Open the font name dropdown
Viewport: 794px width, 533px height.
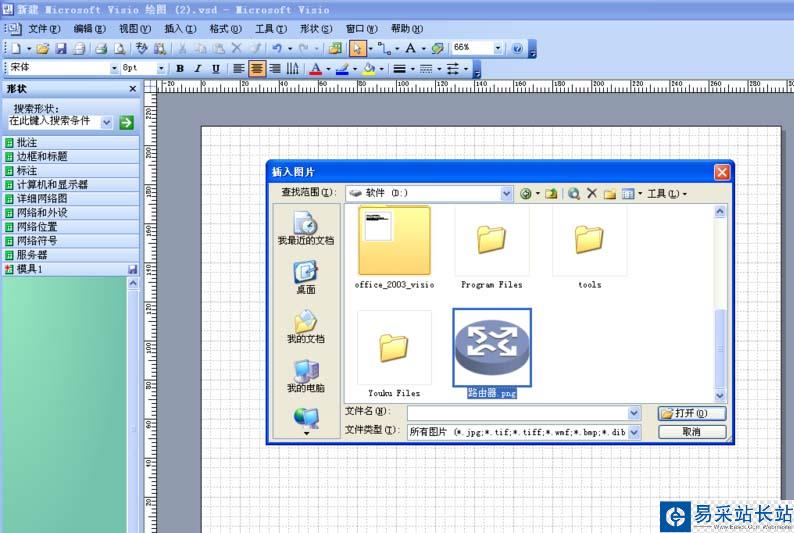pyautogui.click(x=114, y=68)
